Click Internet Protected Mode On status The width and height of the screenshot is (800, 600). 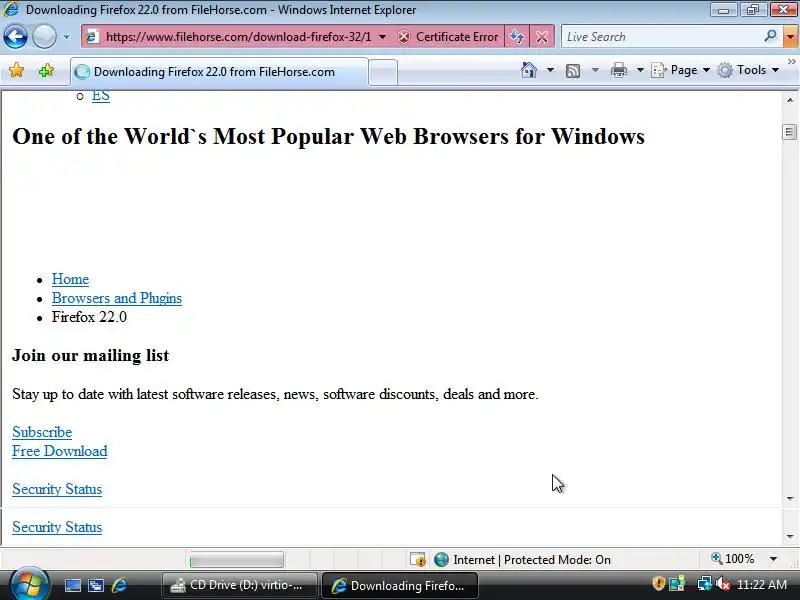[522, 560]
